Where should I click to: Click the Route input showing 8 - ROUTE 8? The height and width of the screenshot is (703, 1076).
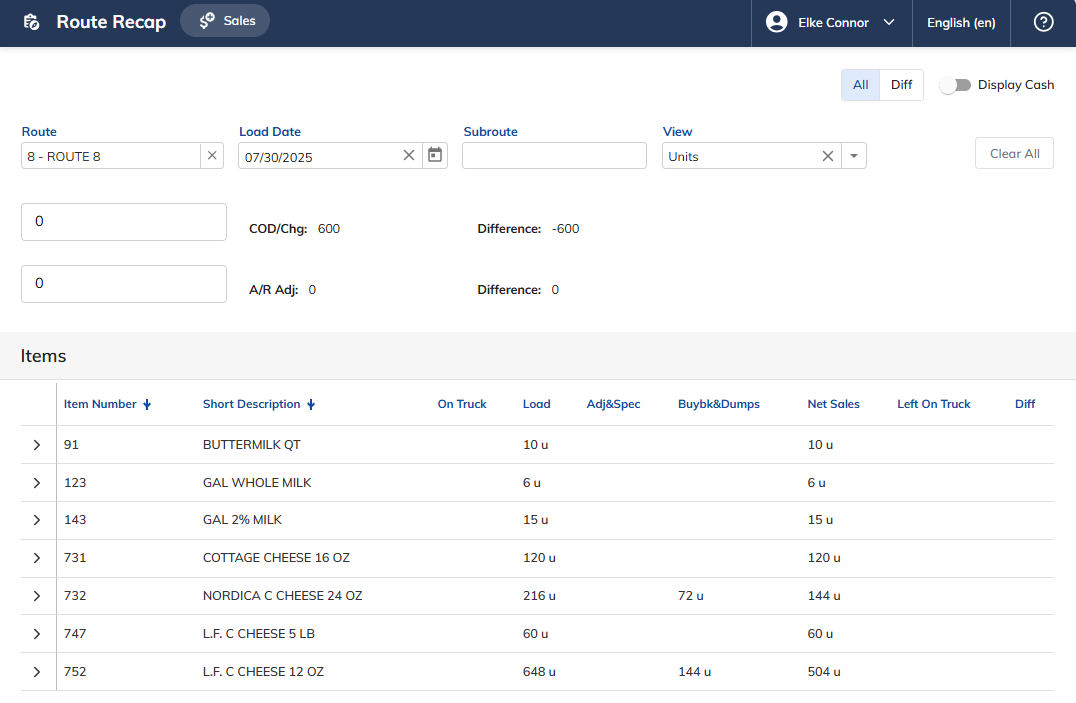(110, 156)
